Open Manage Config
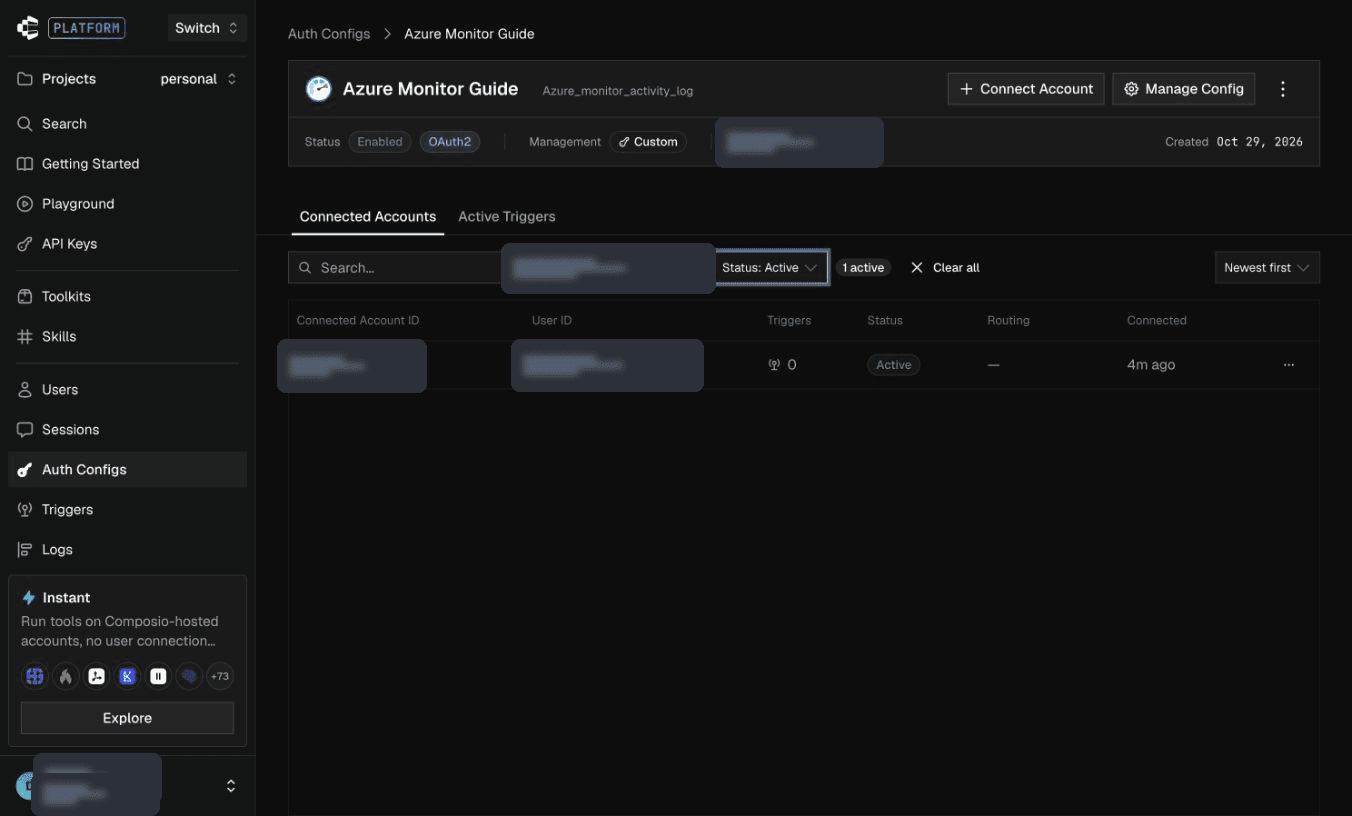Screen dimensions: 1352x816 pos(1184,89)
